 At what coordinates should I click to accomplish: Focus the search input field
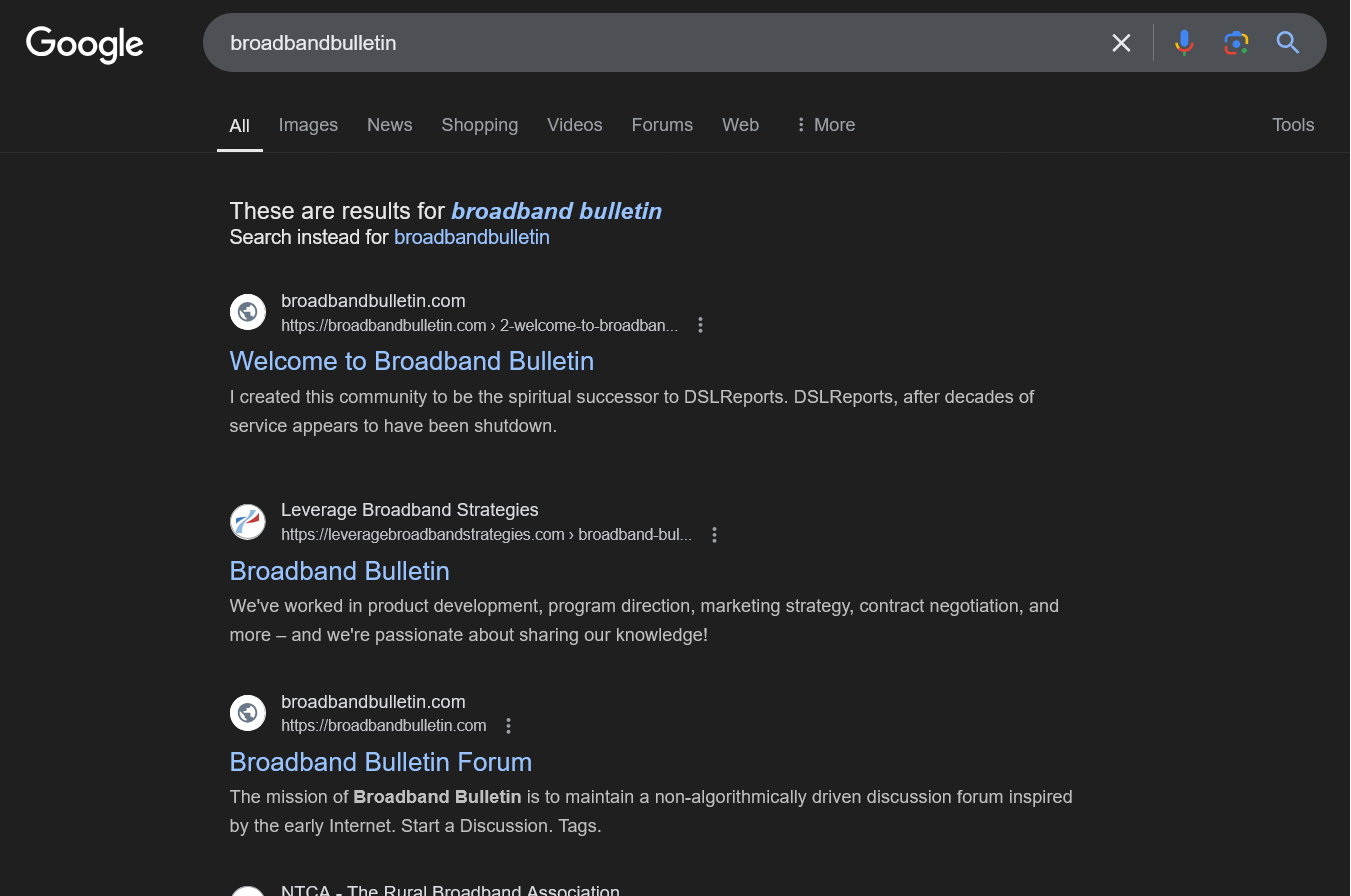[660, 43]
